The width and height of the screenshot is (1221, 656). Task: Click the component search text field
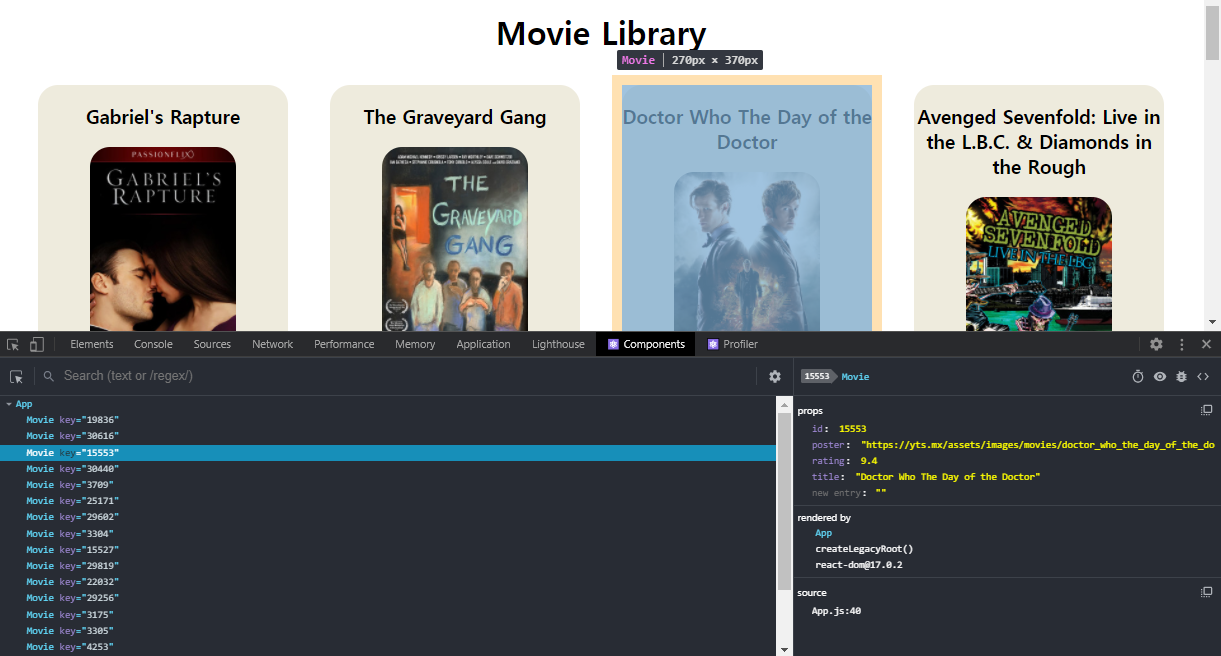point(405,376)
